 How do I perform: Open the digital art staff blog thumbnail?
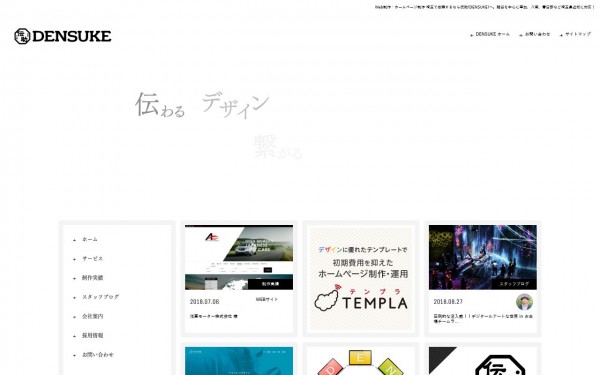(483, 257)
